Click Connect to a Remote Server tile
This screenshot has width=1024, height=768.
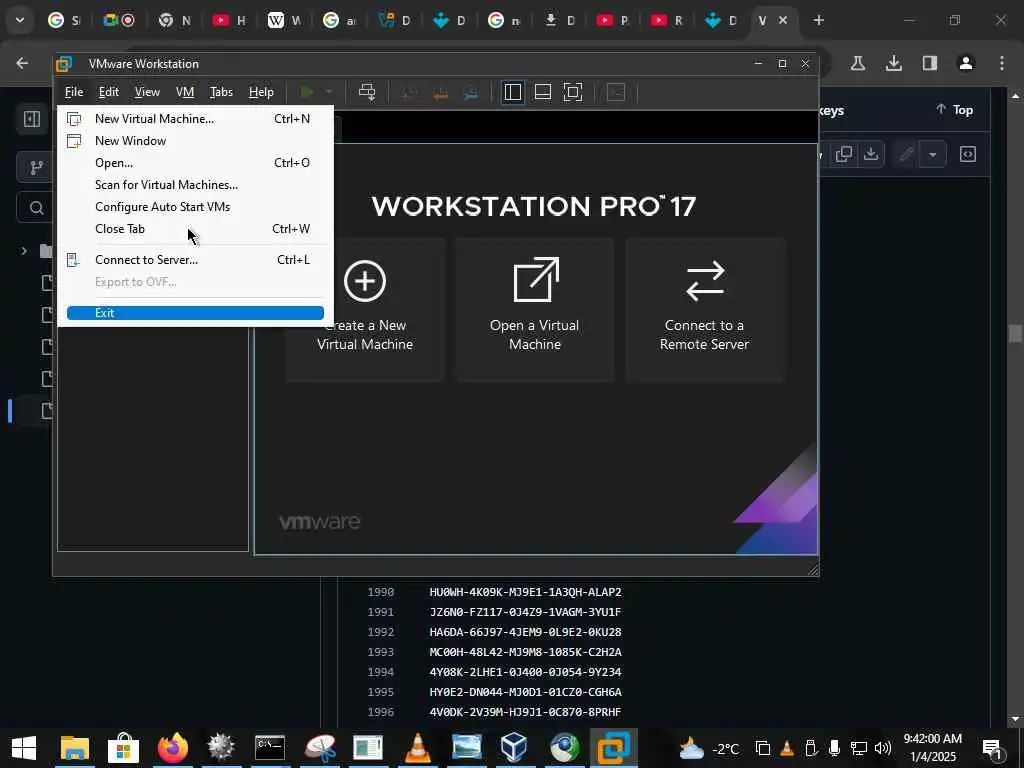pos(705,310)
